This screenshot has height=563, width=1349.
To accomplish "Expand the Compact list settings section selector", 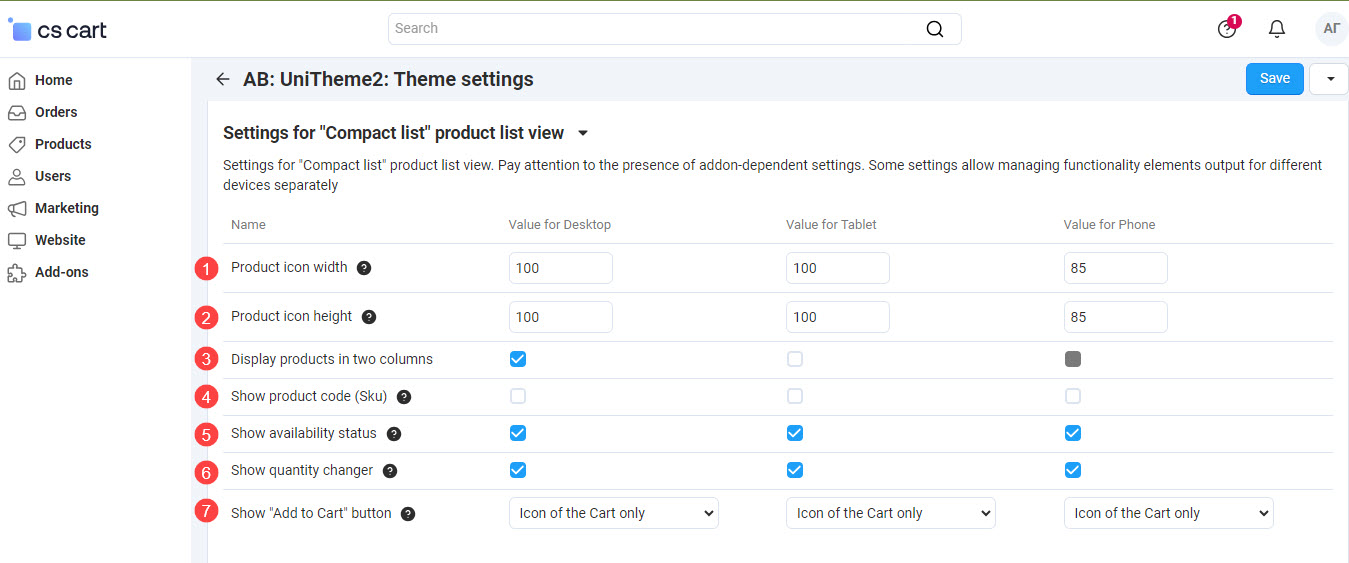I will (x=583, y=133).
